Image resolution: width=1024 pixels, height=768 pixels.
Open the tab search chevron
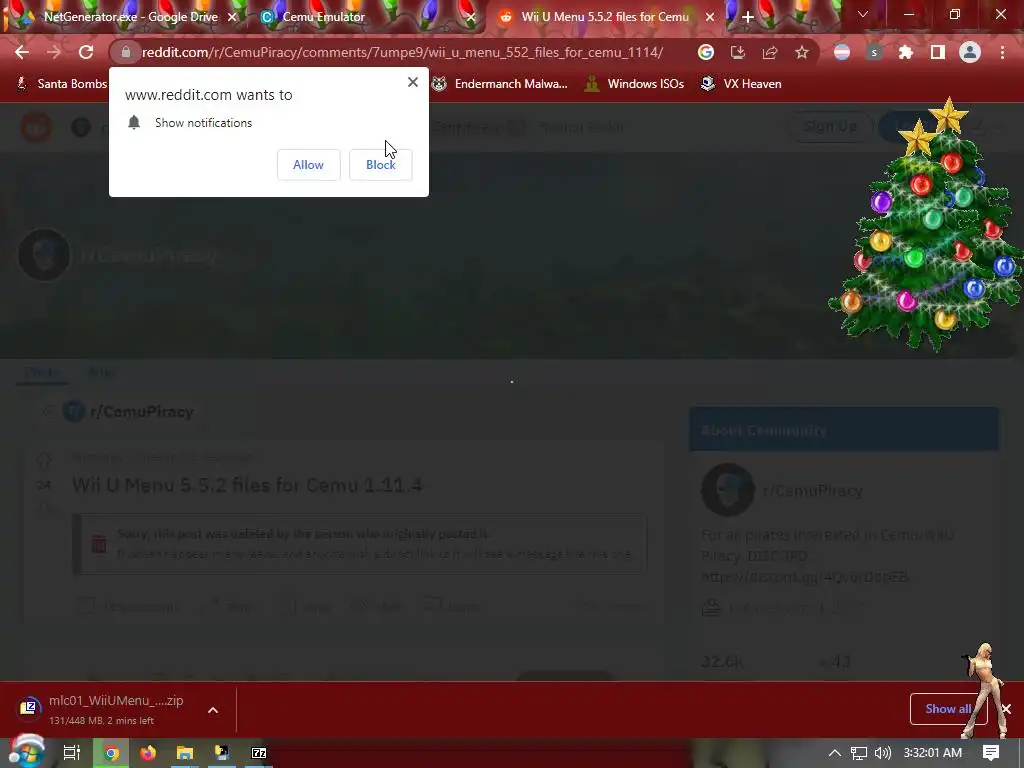tap(863, 14)
